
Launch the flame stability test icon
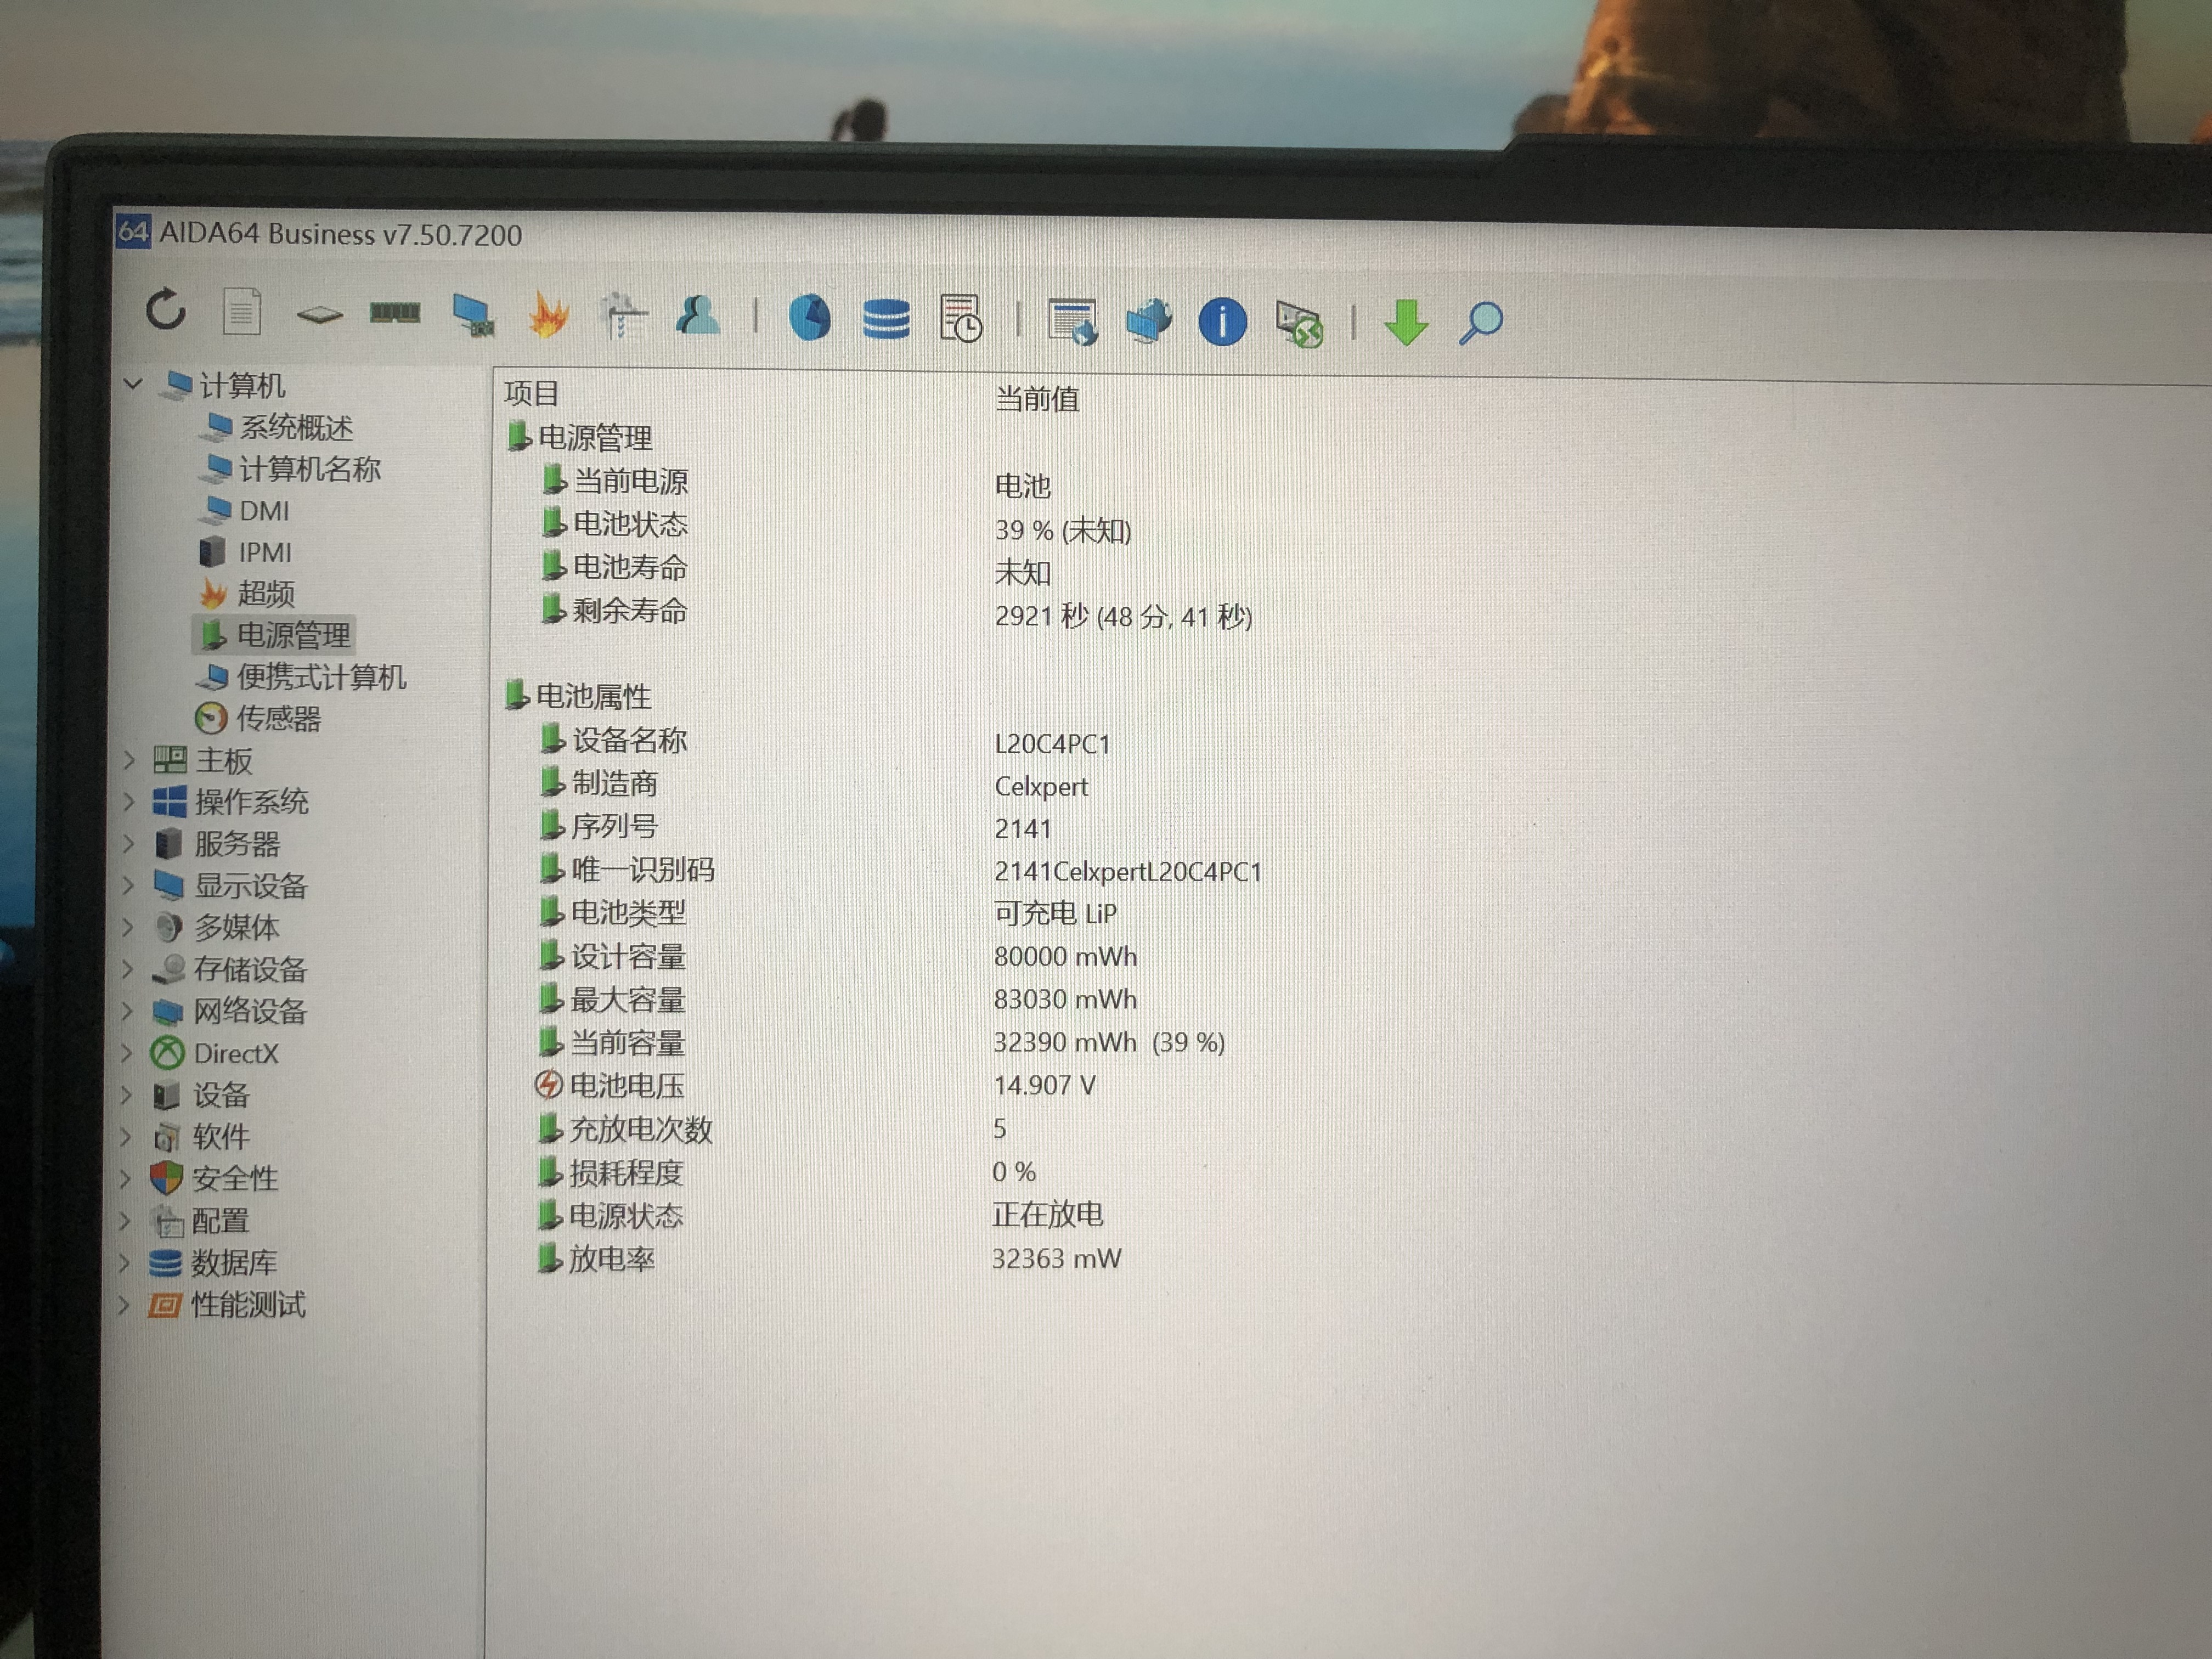click(548, 315)
